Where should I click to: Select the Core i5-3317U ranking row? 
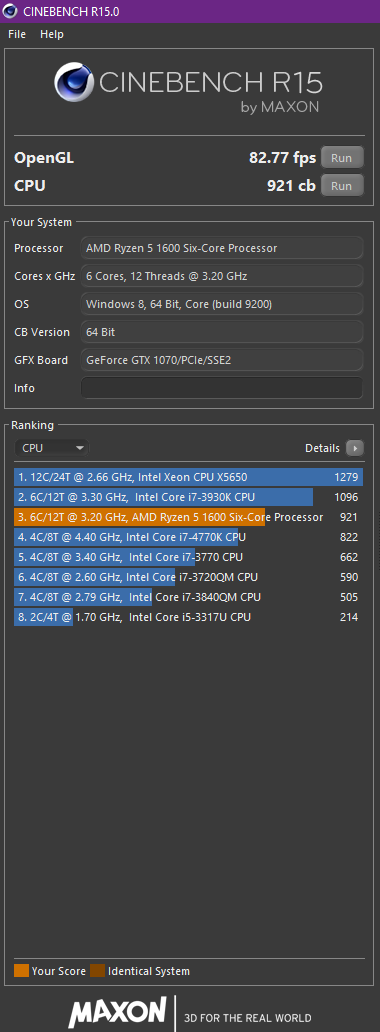coord(188,617)
